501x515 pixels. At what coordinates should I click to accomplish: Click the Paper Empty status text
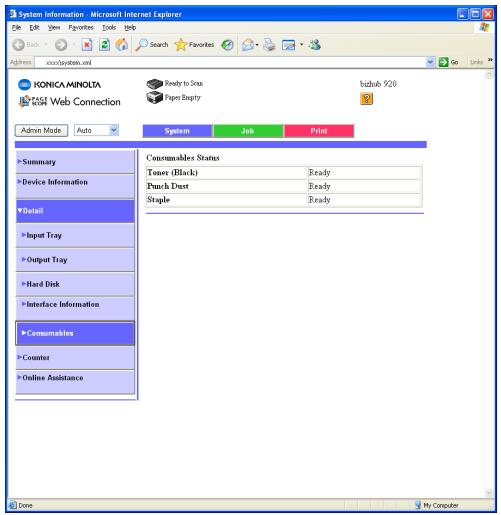183,97
